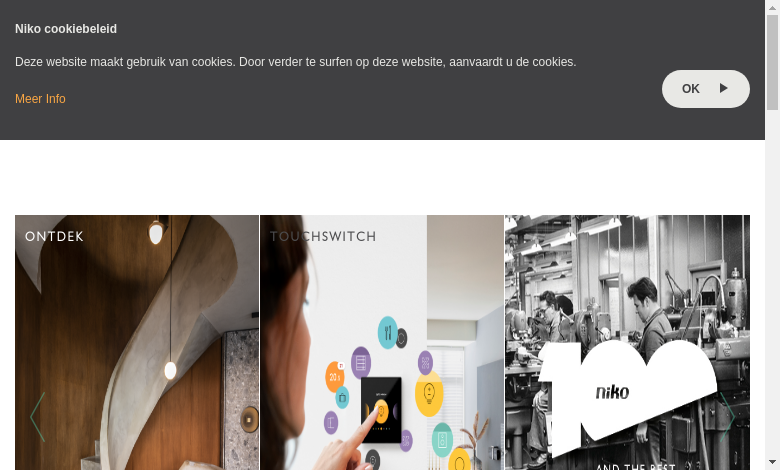Image resolution: width=780 pixels, height=470 pixels.
Task: Click the purple blinds icon
Action: click(x=361, y=363)
